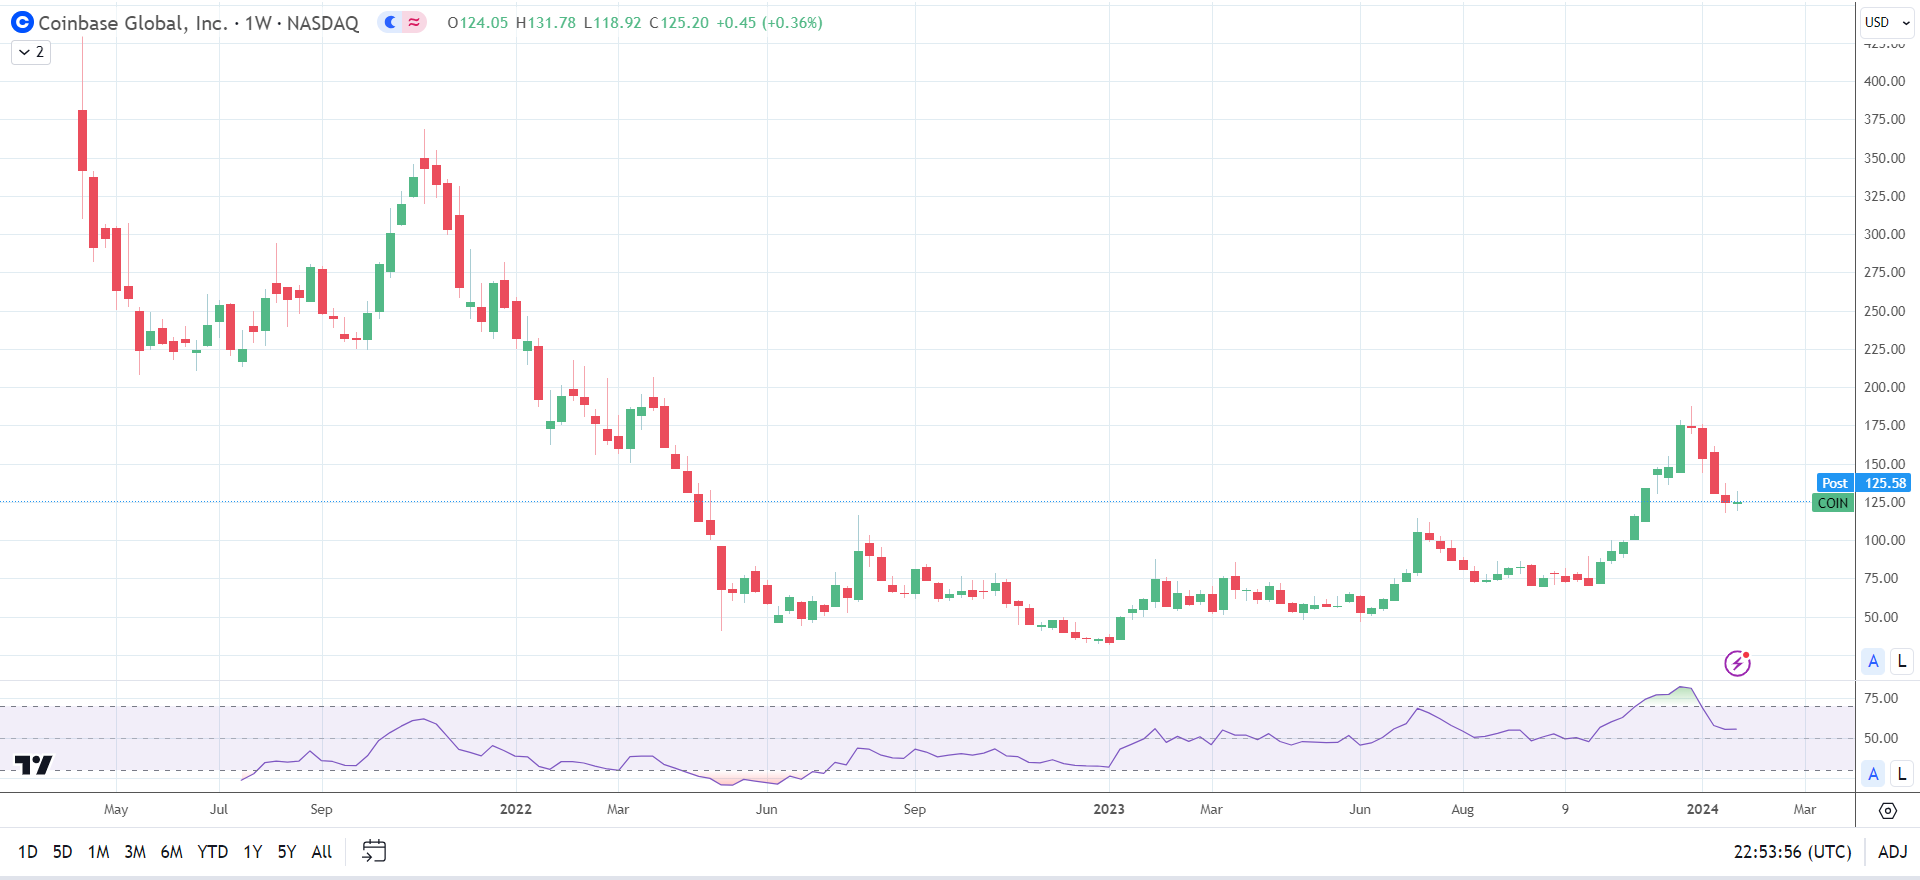Image resolution: width=1920 pixels, height=880 pixels.
Task: Click the 200.00 price axis label
Action: (x=1884, y=387)
